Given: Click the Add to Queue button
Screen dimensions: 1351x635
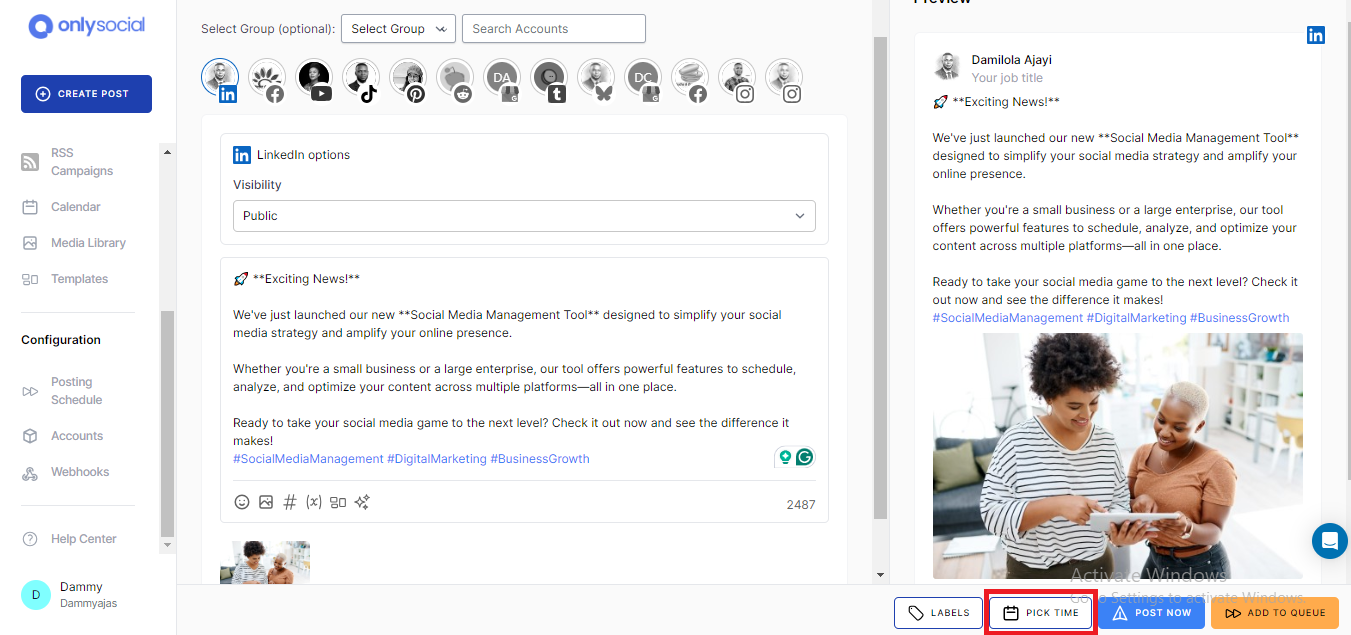Looking at the screenshot, I should click(1274, 613).
